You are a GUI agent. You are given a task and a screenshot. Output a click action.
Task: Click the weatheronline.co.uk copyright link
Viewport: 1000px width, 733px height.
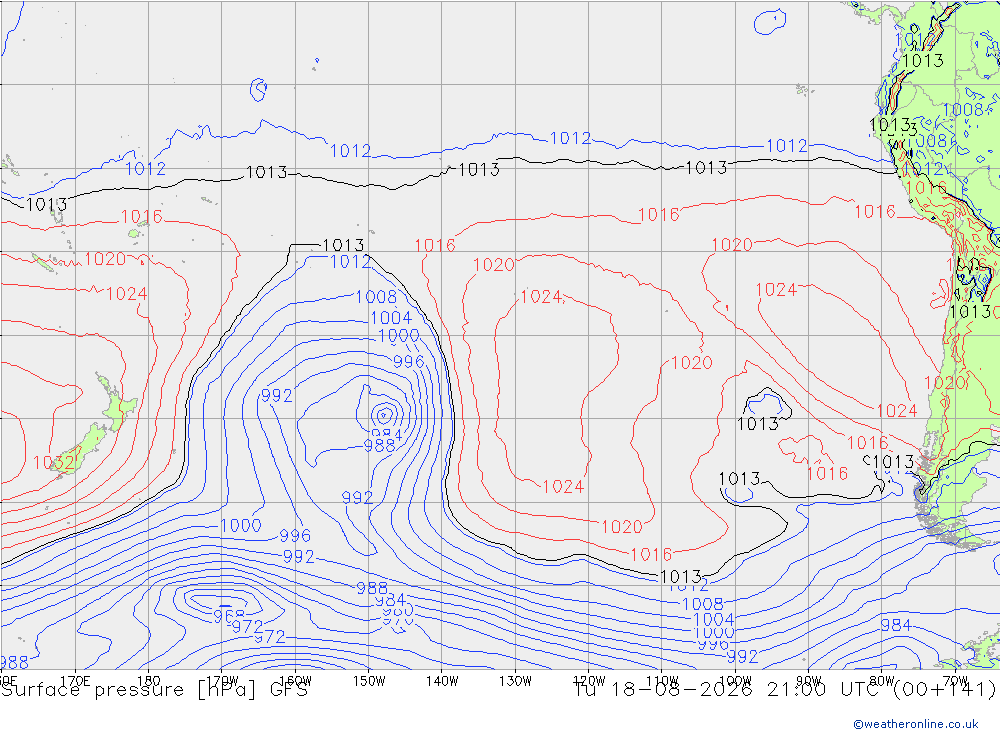(x=915, y=724)
